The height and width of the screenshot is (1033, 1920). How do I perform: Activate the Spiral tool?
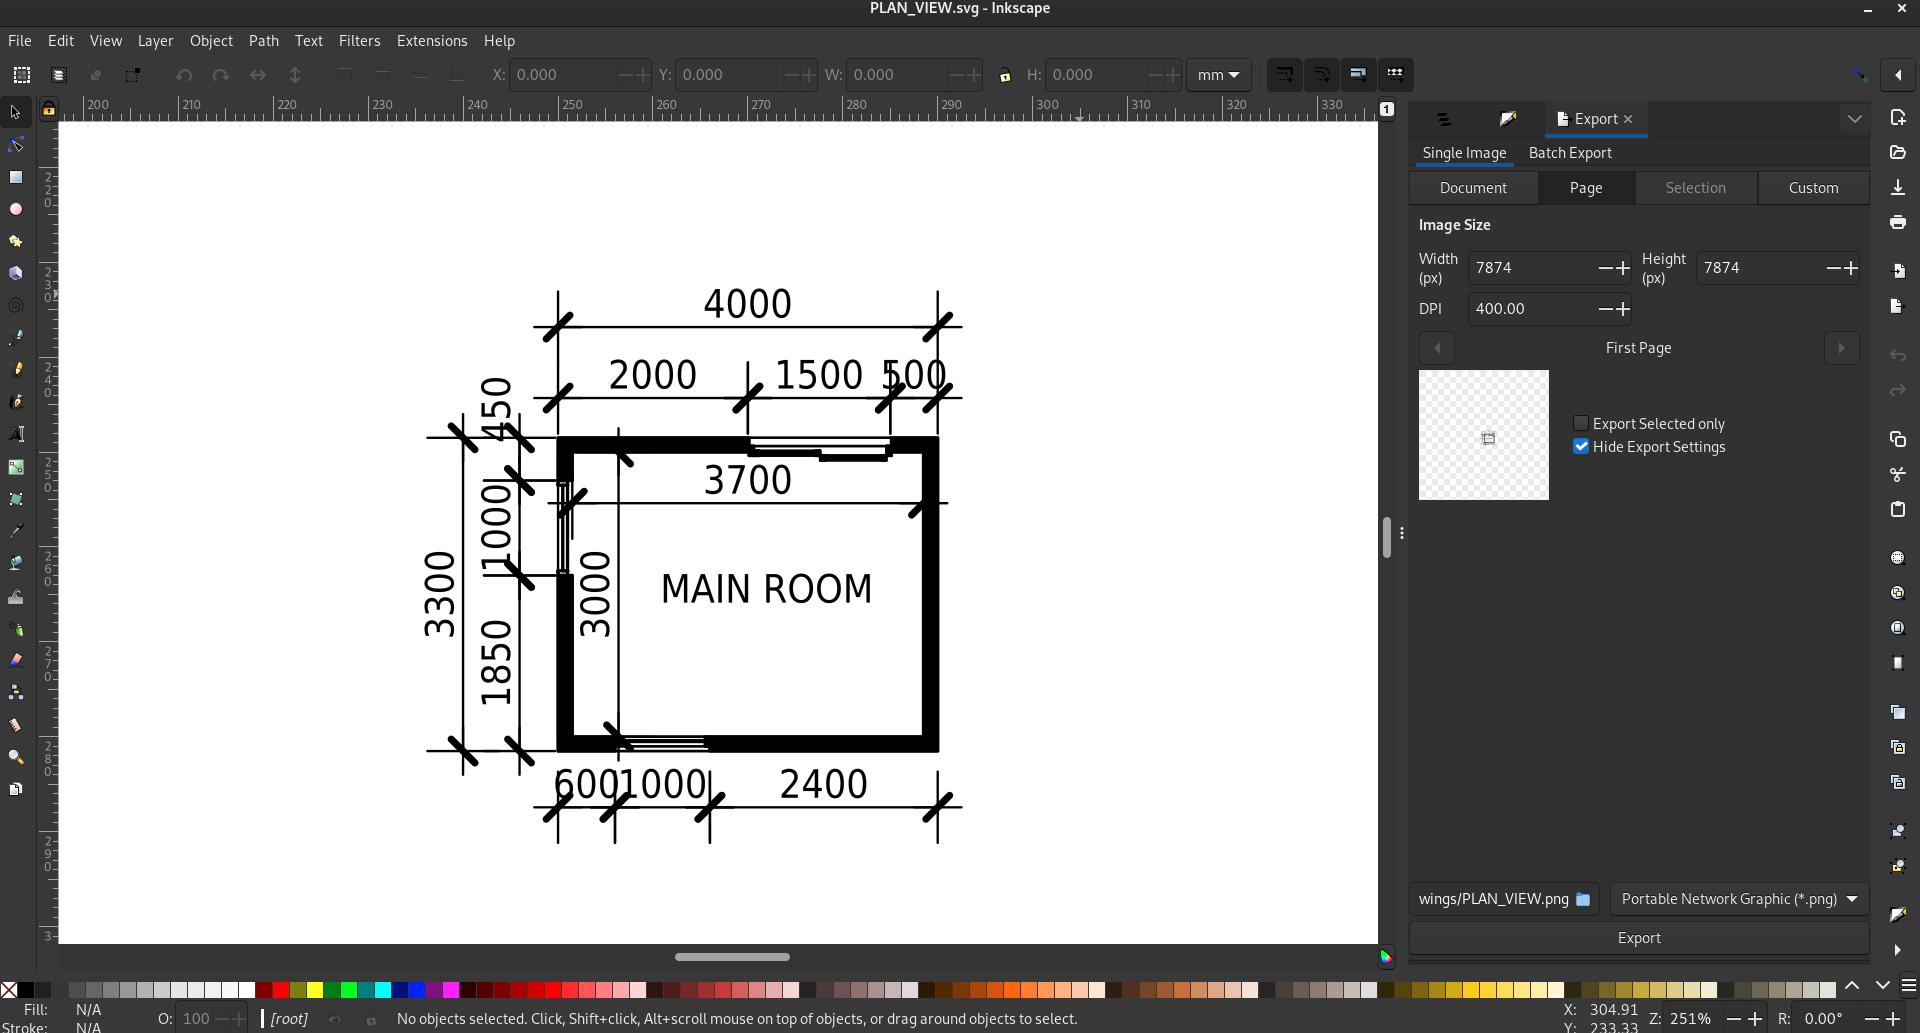pos(15,305)
